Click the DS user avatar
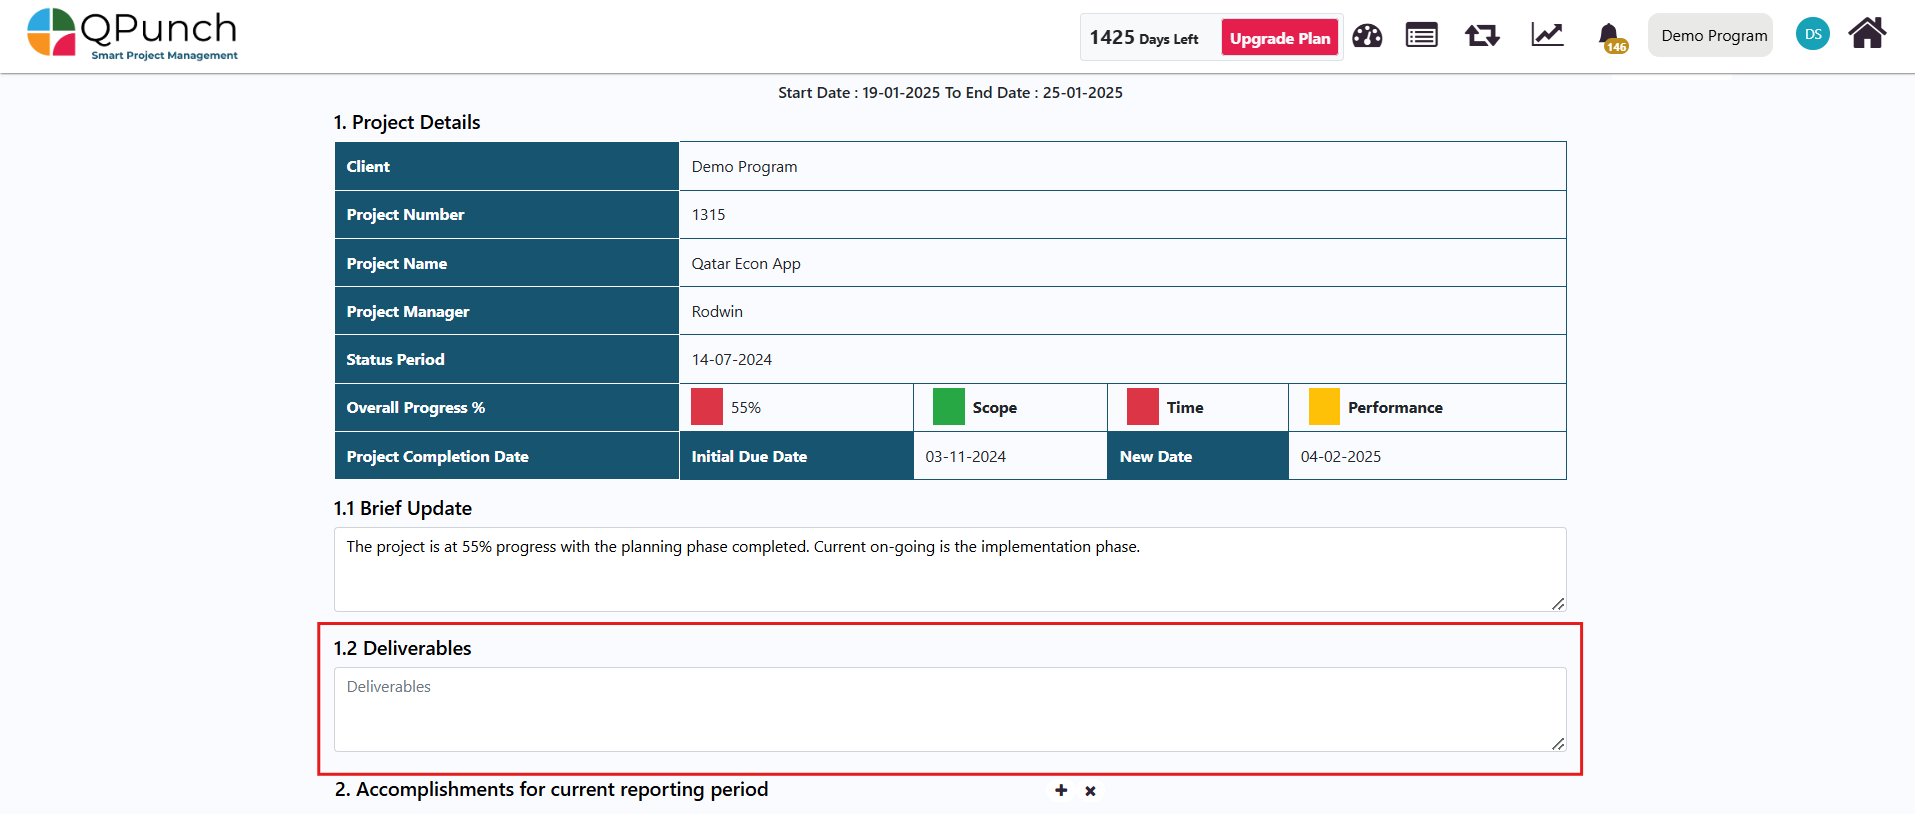 click(x=1812, y=34)
